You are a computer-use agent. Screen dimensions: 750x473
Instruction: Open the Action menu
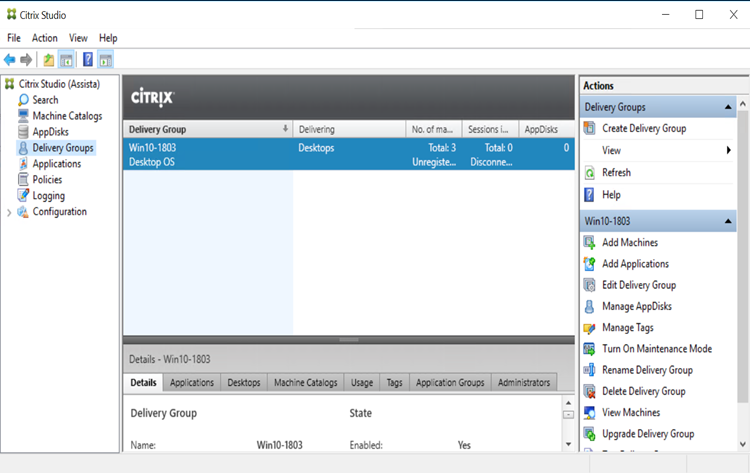(44, 38)
